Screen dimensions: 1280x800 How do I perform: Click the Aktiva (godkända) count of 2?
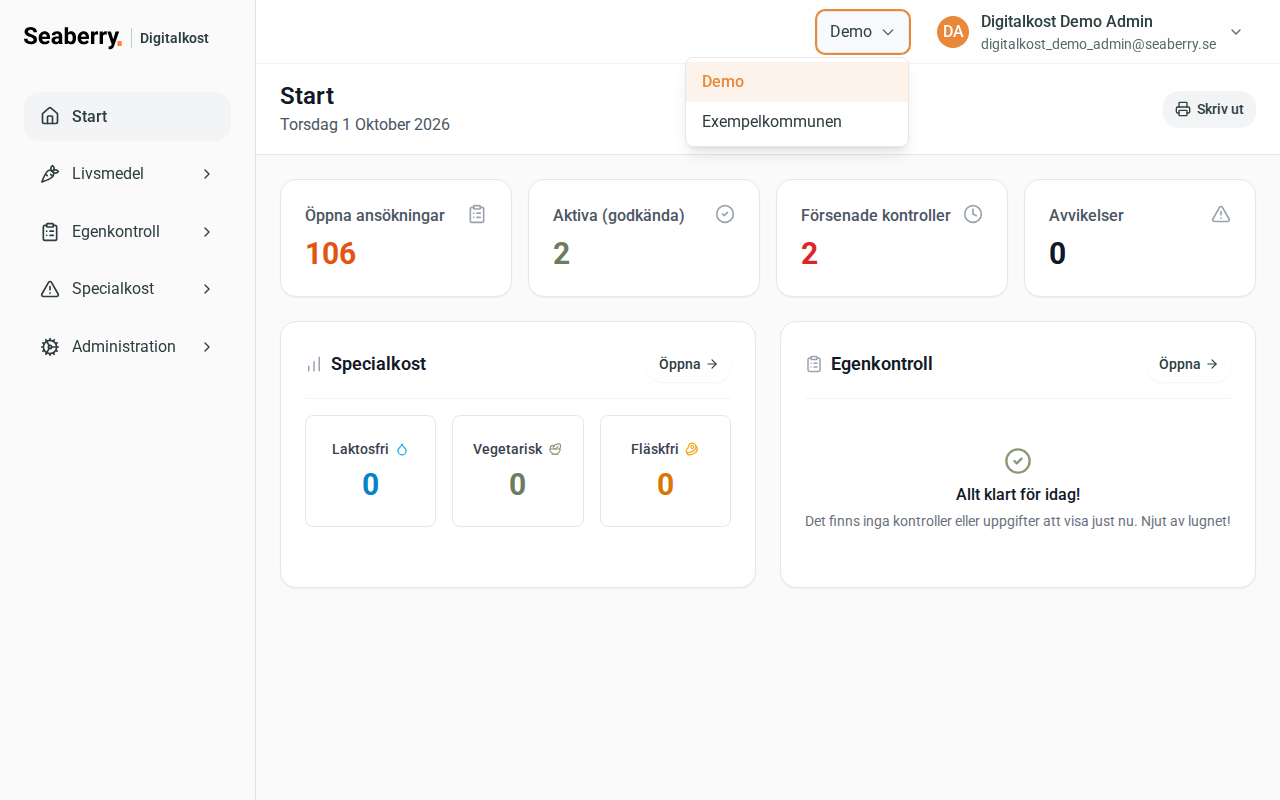(x=562, y=254)
